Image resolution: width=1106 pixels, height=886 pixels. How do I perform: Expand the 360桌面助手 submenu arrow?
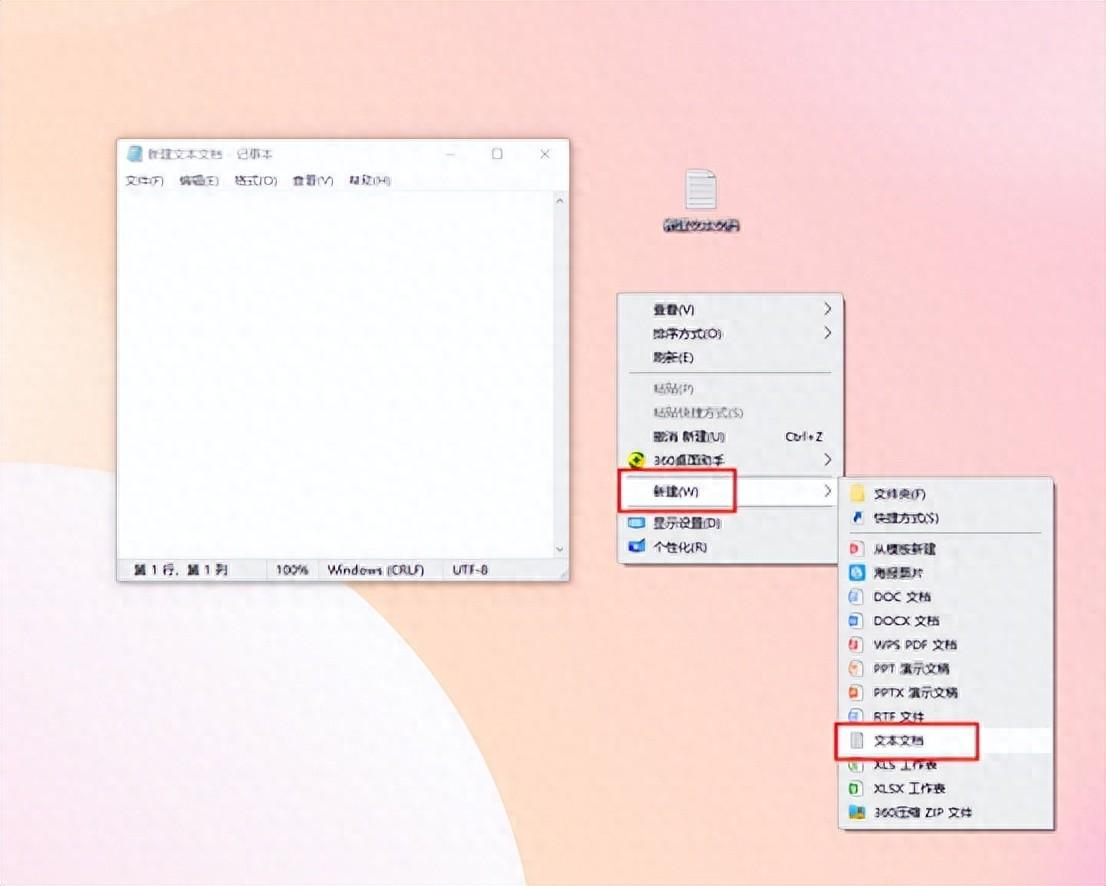827,460
